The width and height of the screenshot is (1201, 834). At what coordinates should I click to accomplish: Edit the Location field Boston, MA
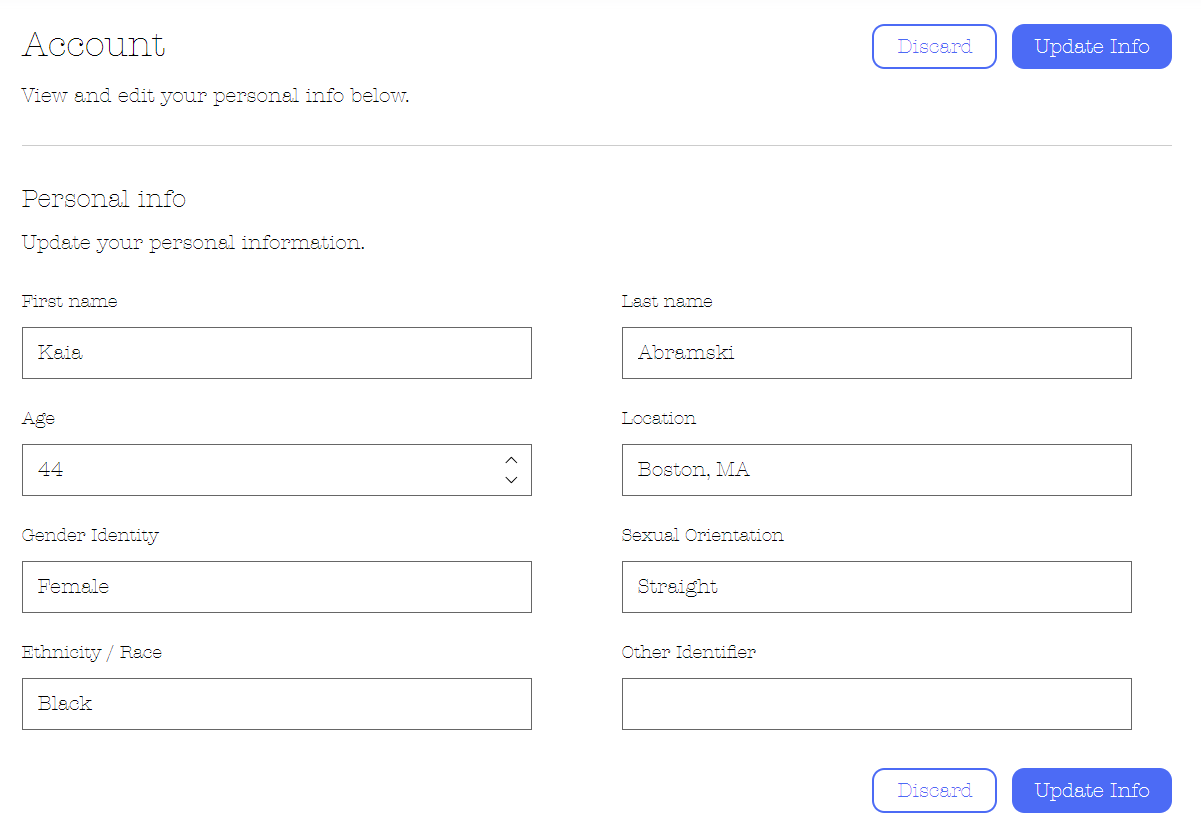876,470
